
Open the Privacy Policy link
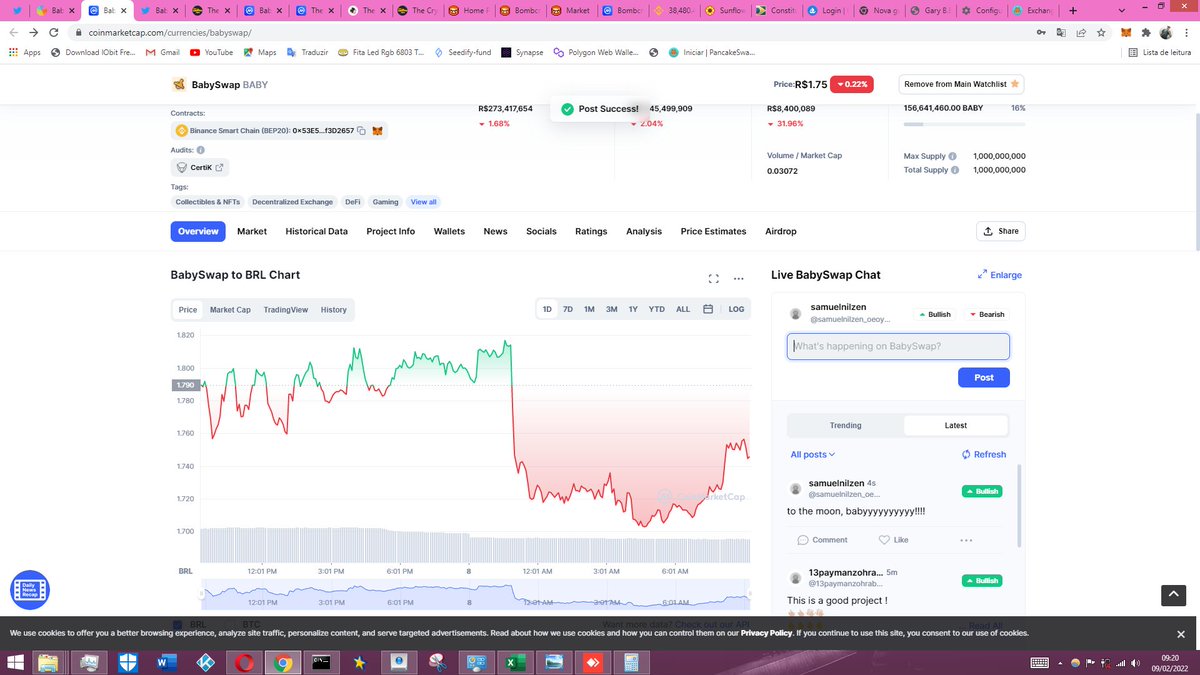767,633
